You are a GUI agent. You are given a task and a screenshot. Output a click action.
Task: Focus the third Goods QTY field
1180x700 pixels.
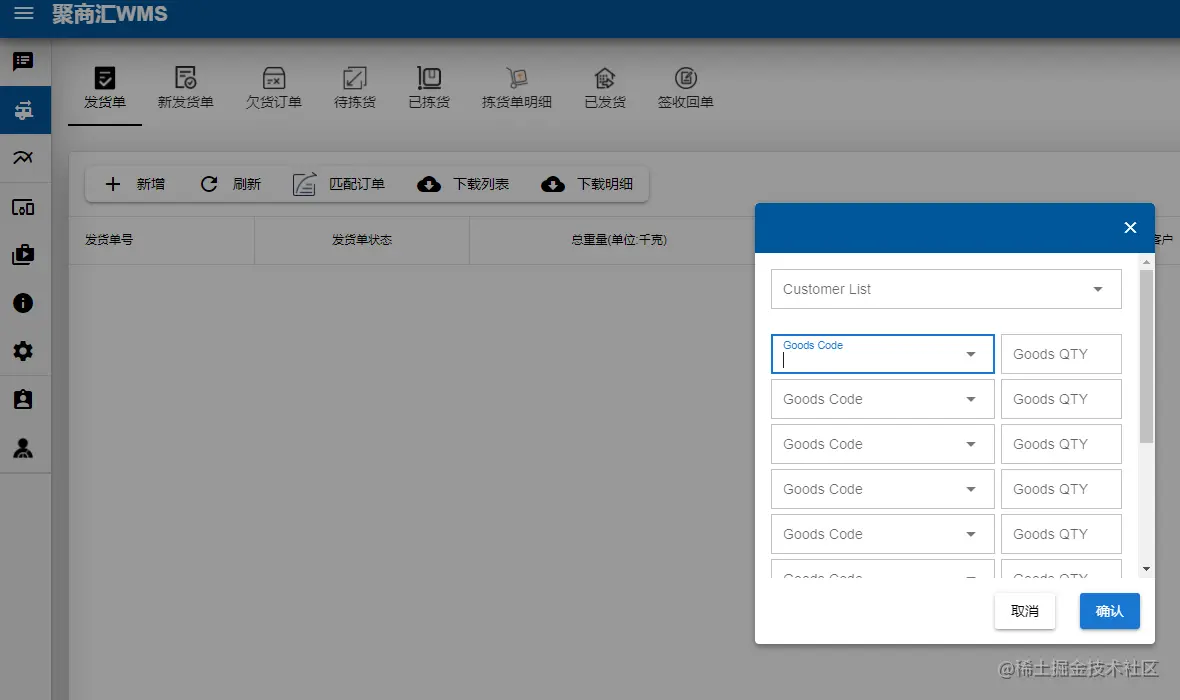coord(1061,444)
